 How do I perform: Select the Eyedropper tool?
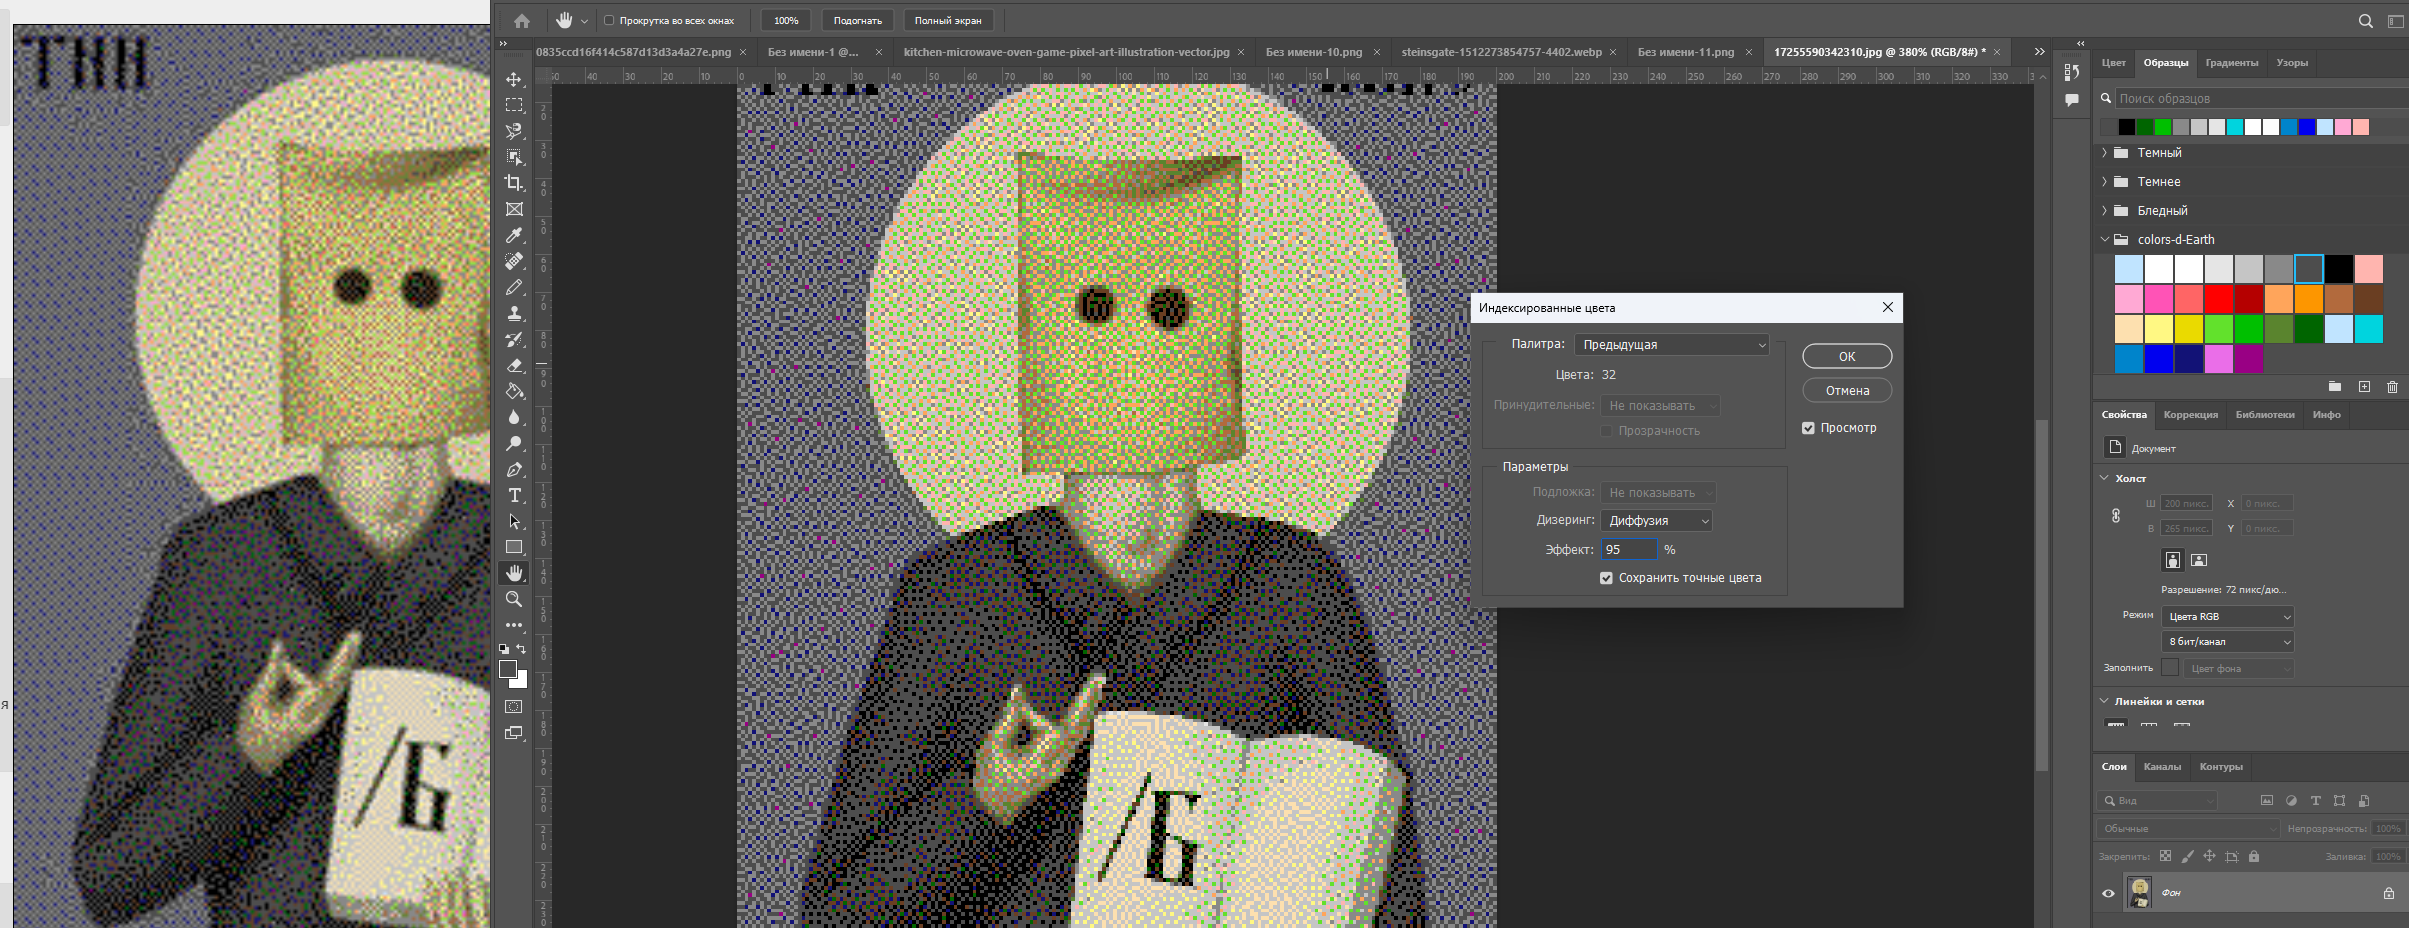click(x=514, y=235)
